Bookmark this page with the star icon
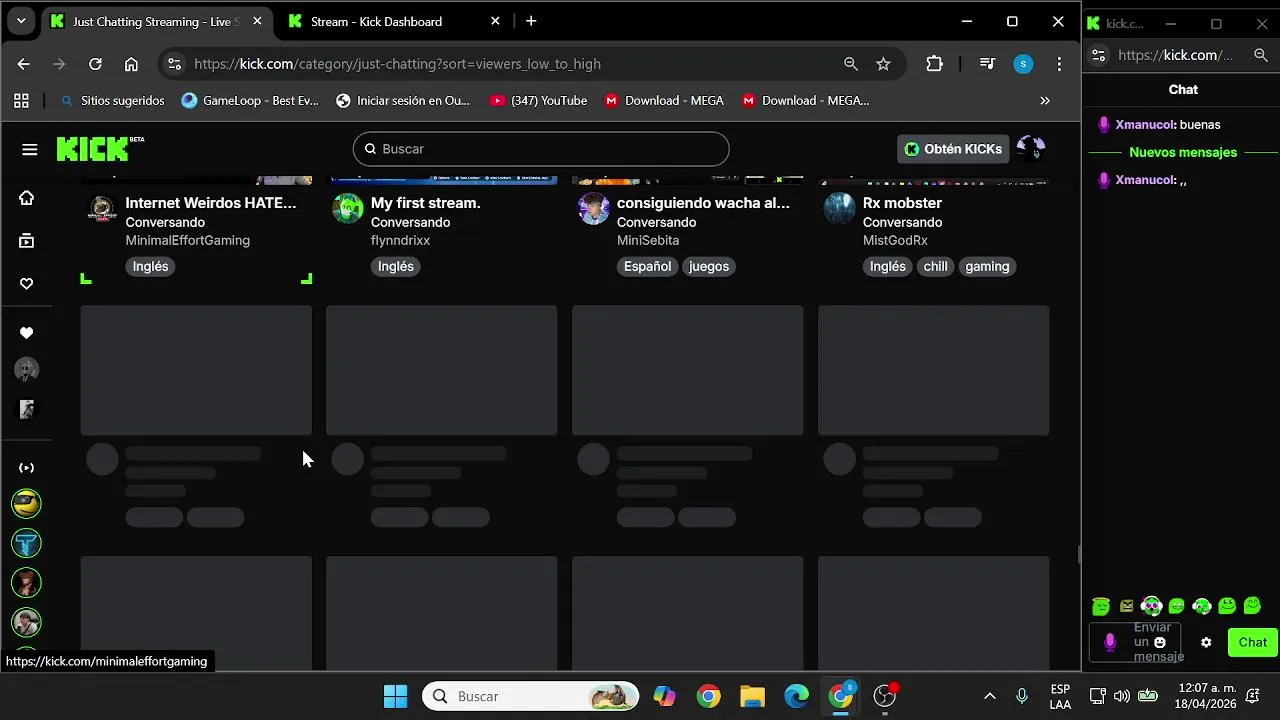The image size is (1280, 720). pyautogui.click(x=883, y=64)
